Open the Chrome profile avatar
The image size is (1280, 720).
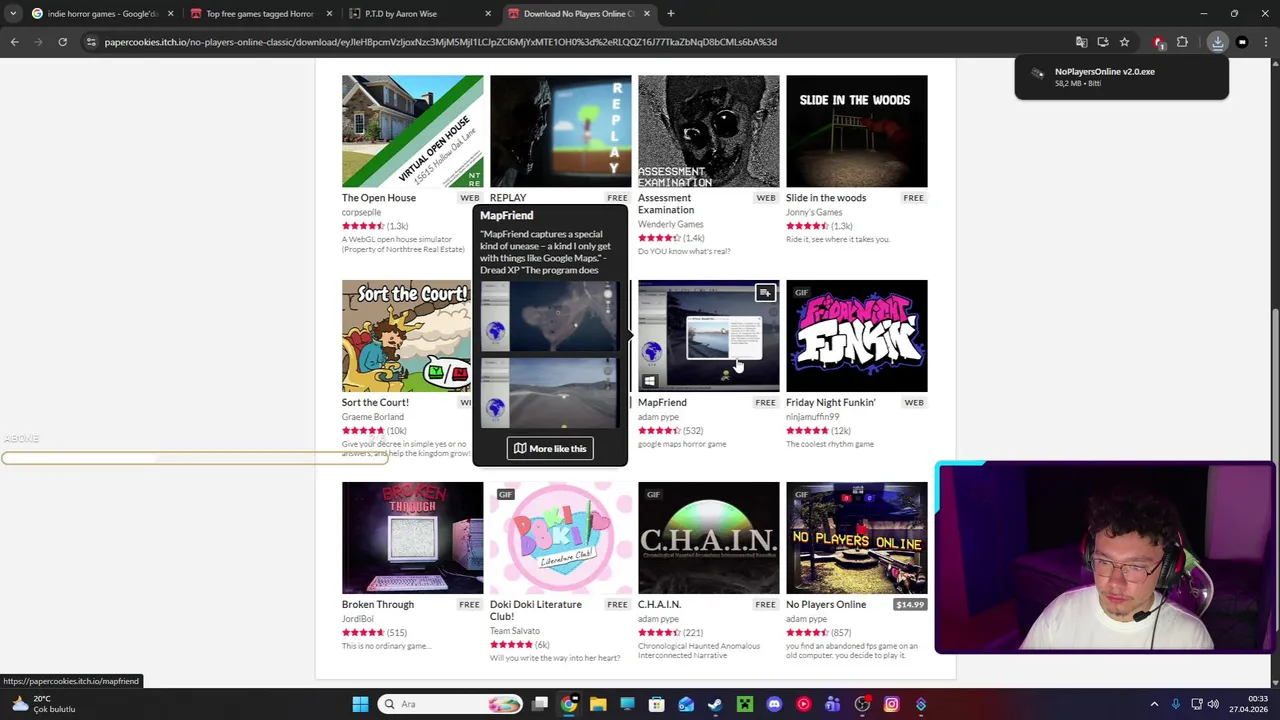[x=1242, y=42]
